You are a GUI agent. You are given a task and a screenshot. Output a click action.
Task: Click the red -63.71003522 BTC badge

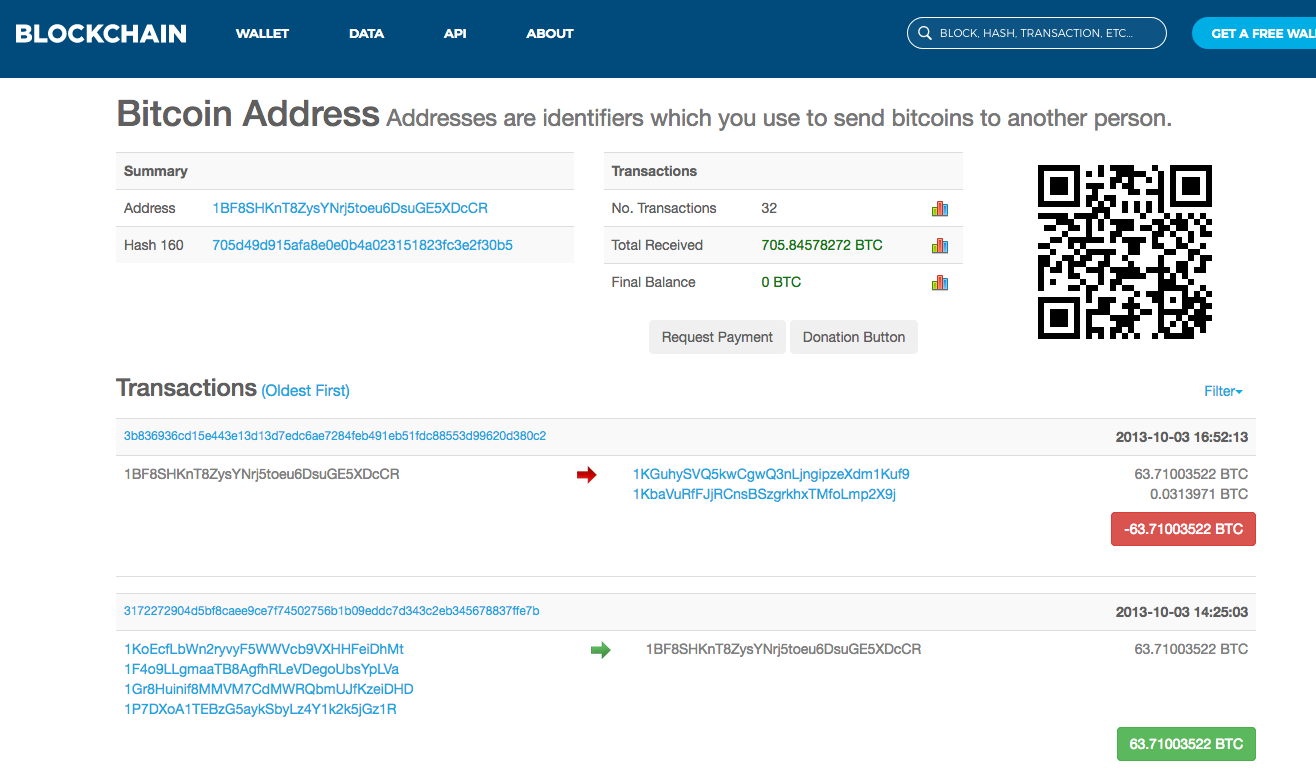(1183, 529)
